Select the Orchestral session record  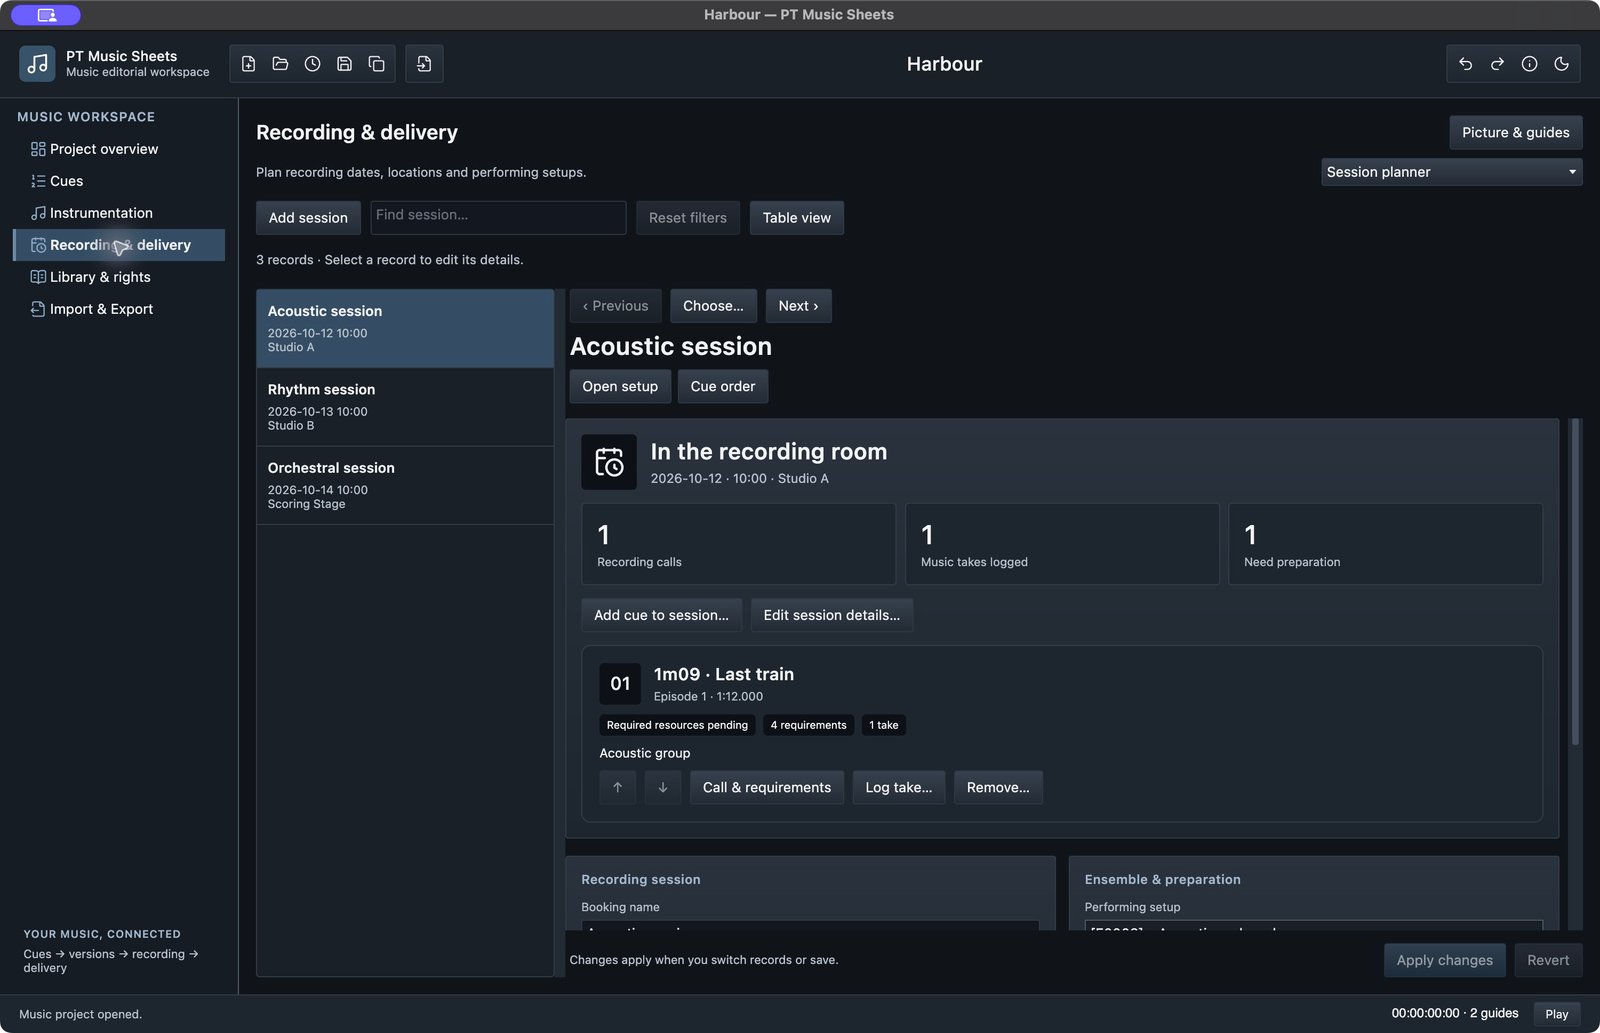pos(405,485)
